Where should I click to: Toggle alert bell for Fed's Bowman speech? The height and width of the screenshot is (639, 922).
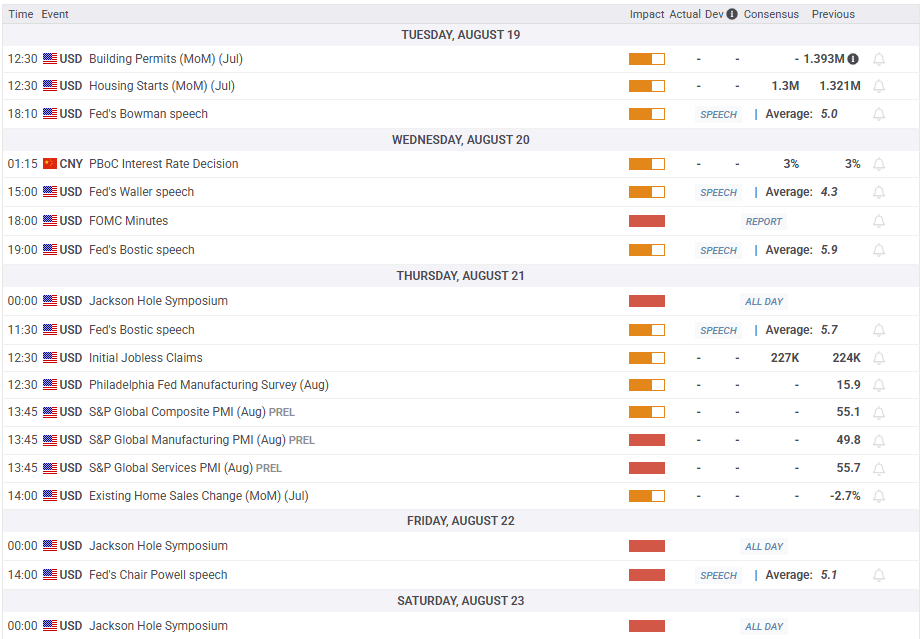(879, 114)
